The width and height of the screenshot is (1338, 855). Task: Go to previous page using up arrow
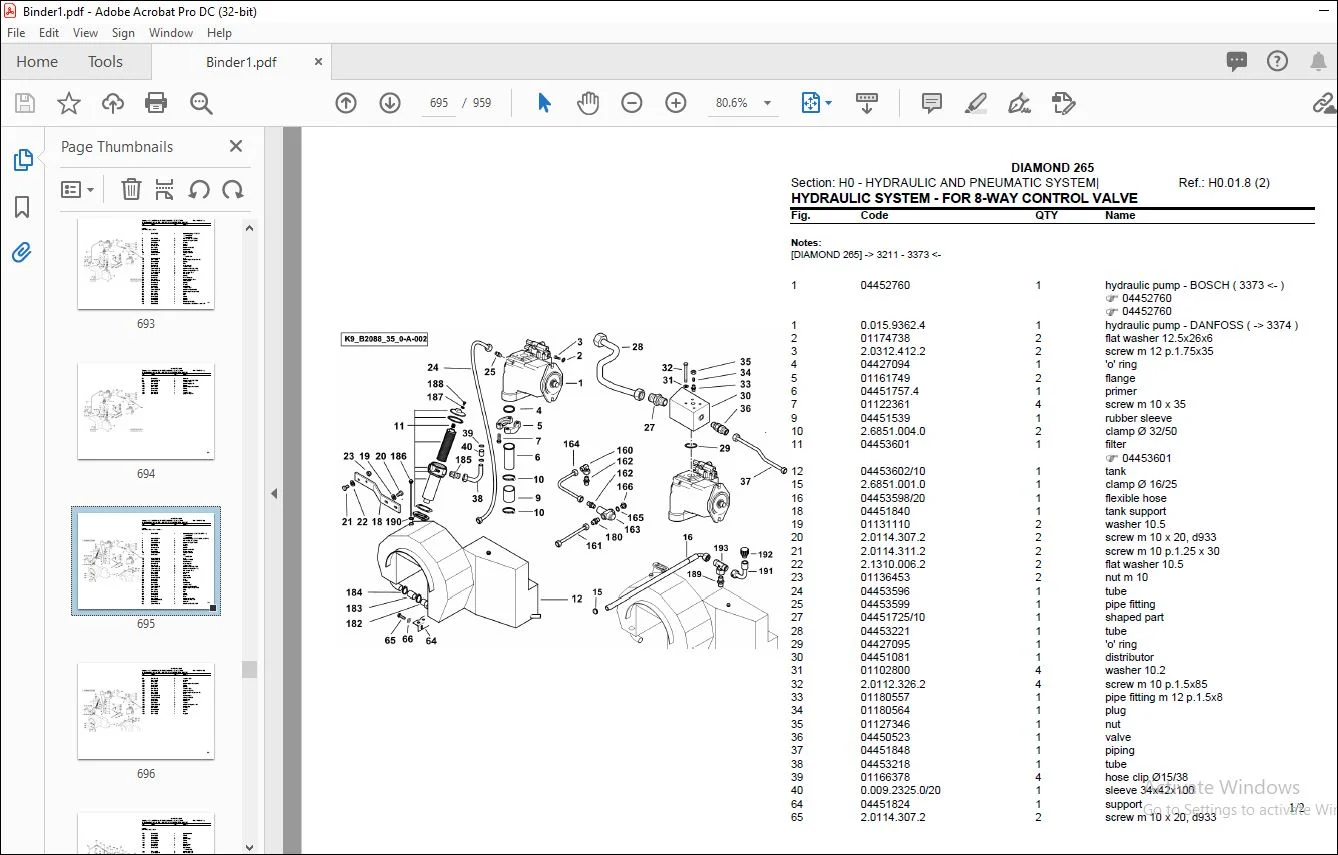pyautogui.click(x=346, y=103)
